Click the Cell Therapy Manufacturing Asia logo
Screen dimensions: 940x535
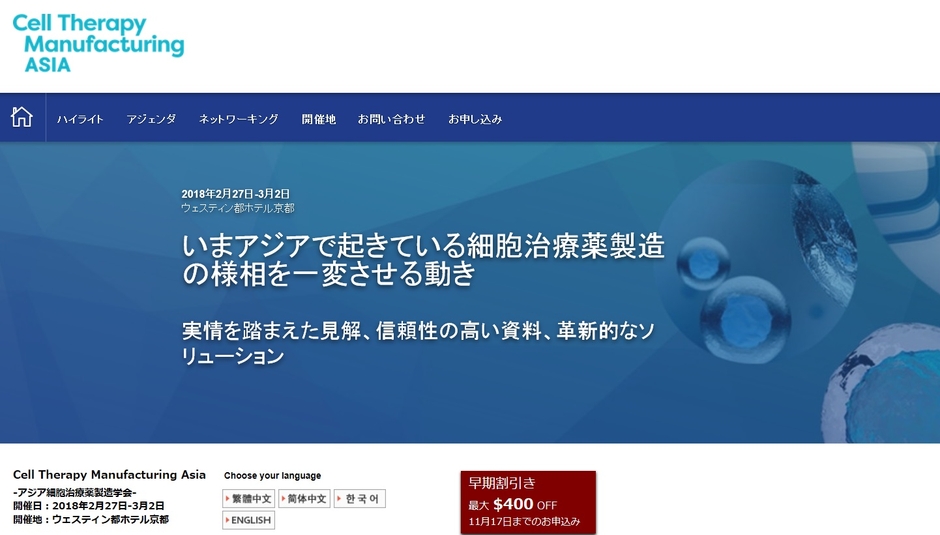(98, 42)
